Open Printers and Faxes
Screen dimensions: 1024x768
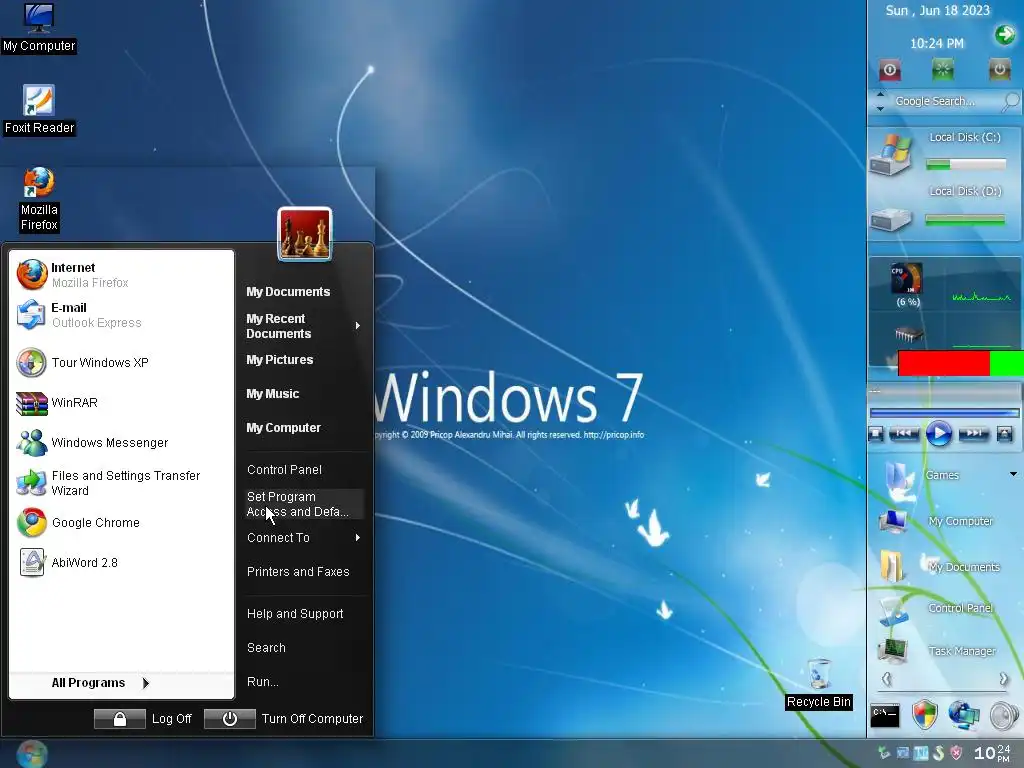point(298,572)
